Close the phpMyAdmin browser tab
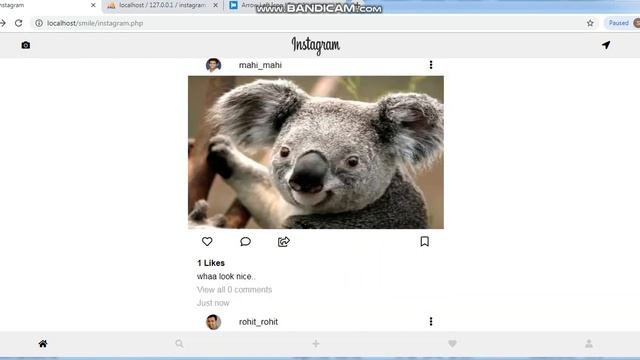The image size is (640, 360). [x=216, y=5]
